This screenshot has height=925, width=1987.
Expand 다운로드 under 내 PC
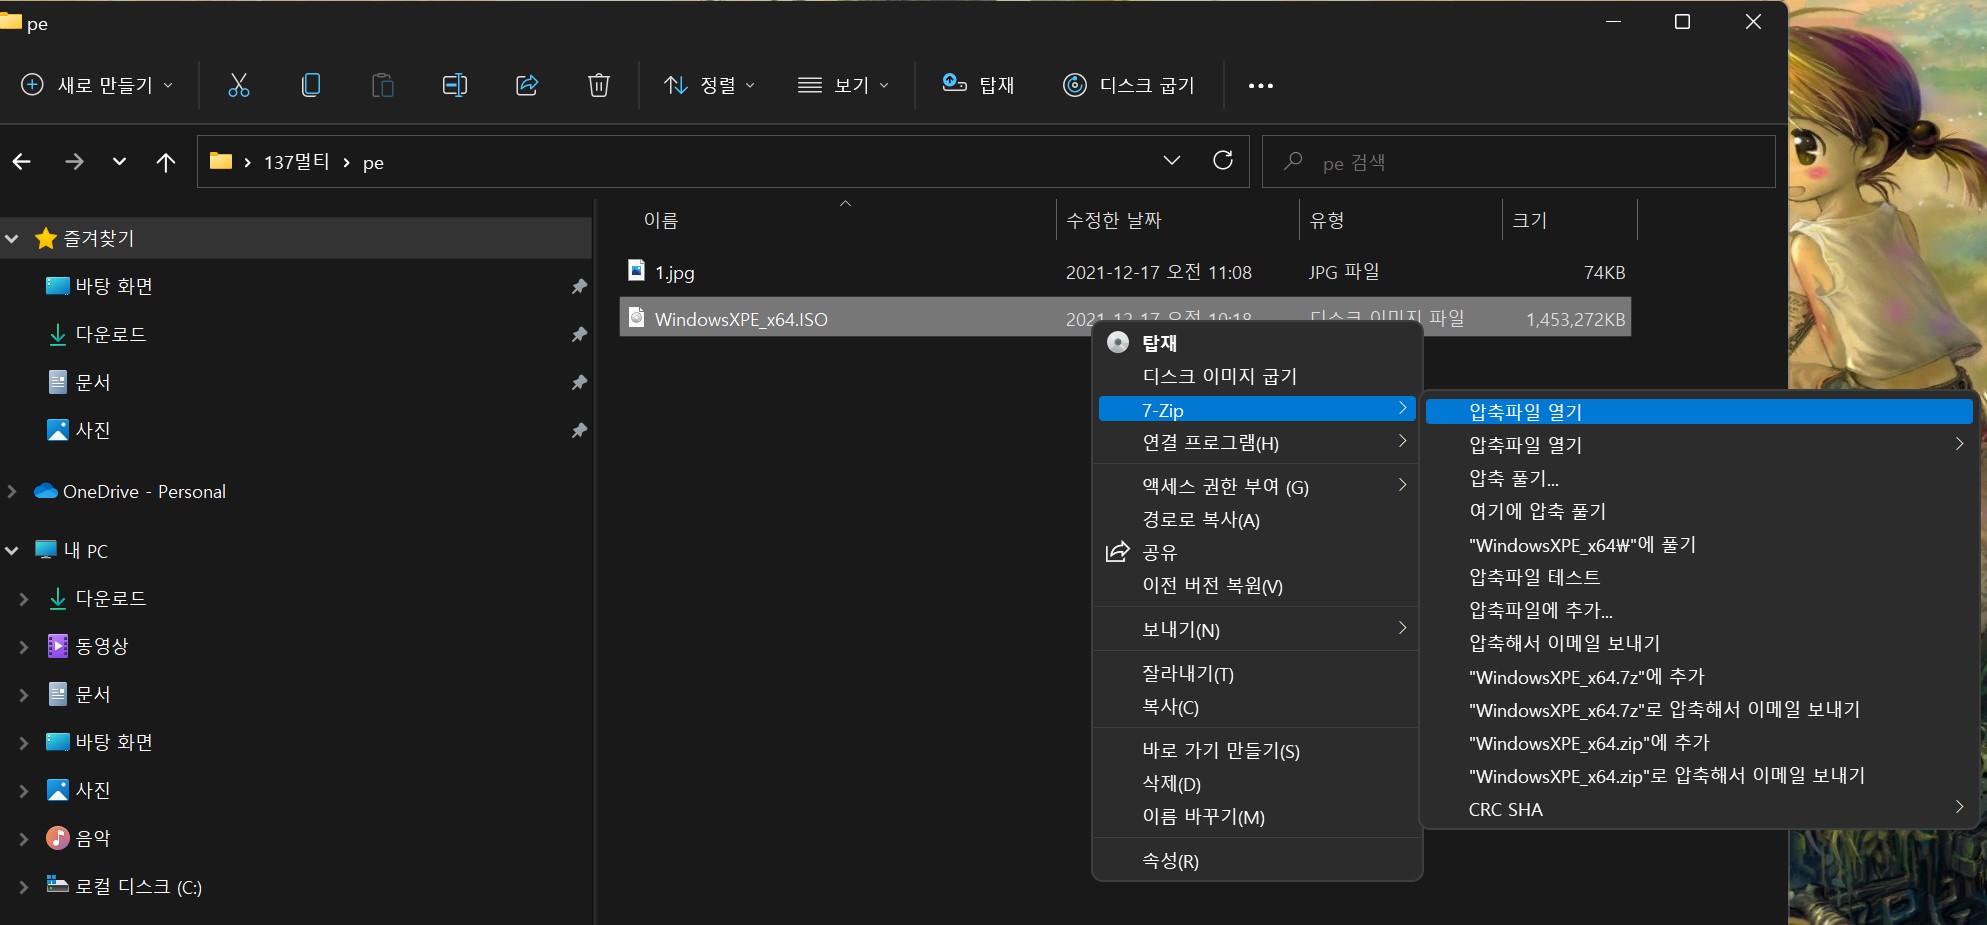point(24,598)
